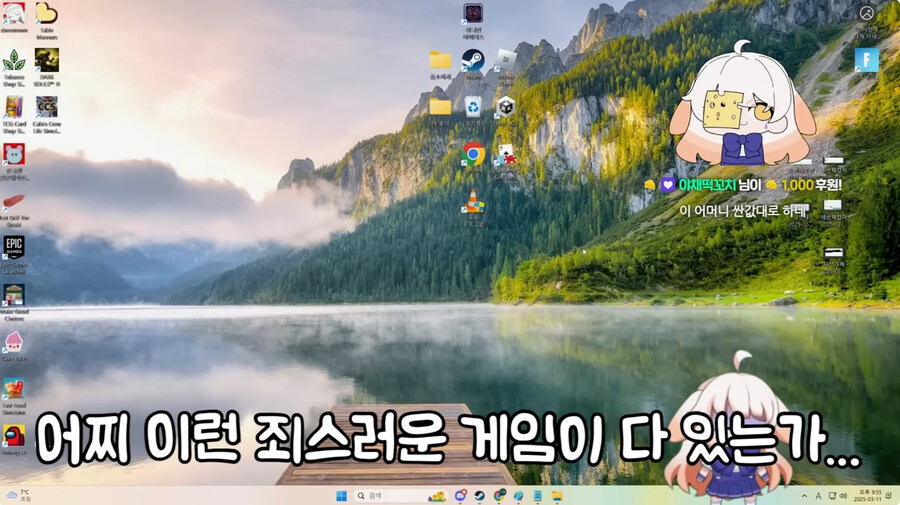Viewport: 900px width, 505px height.
Task: Open the Cabin Crew Life Simulator CCS icon
Action: pyautogui.click(x=46, y=107)
